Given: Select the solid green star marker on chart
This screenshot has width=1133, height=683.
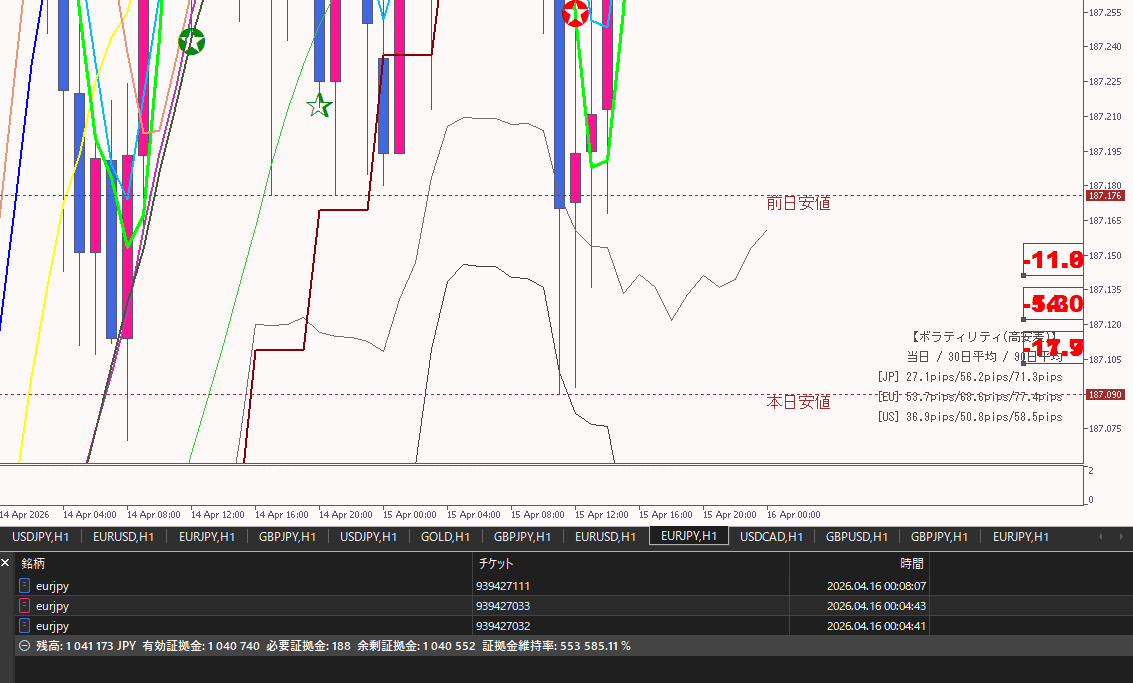Looking at the screenshot, I should [x=191, y=42].
